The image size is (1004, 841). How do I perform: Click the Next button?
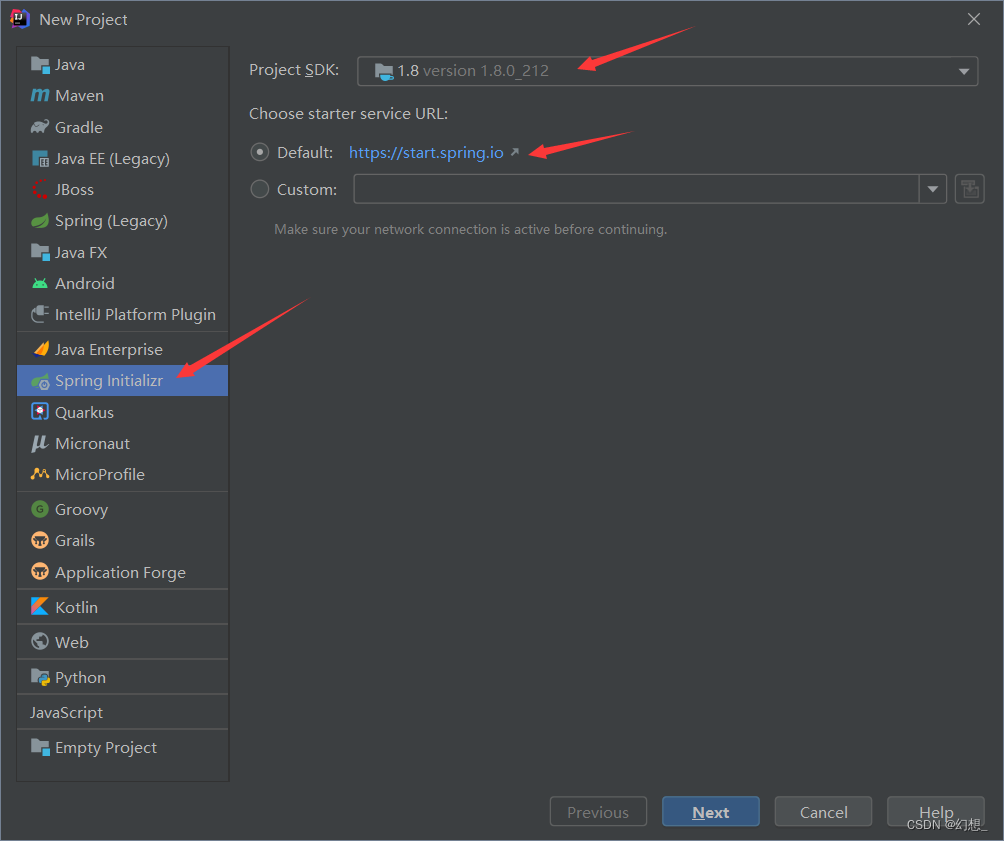point(711,812)
